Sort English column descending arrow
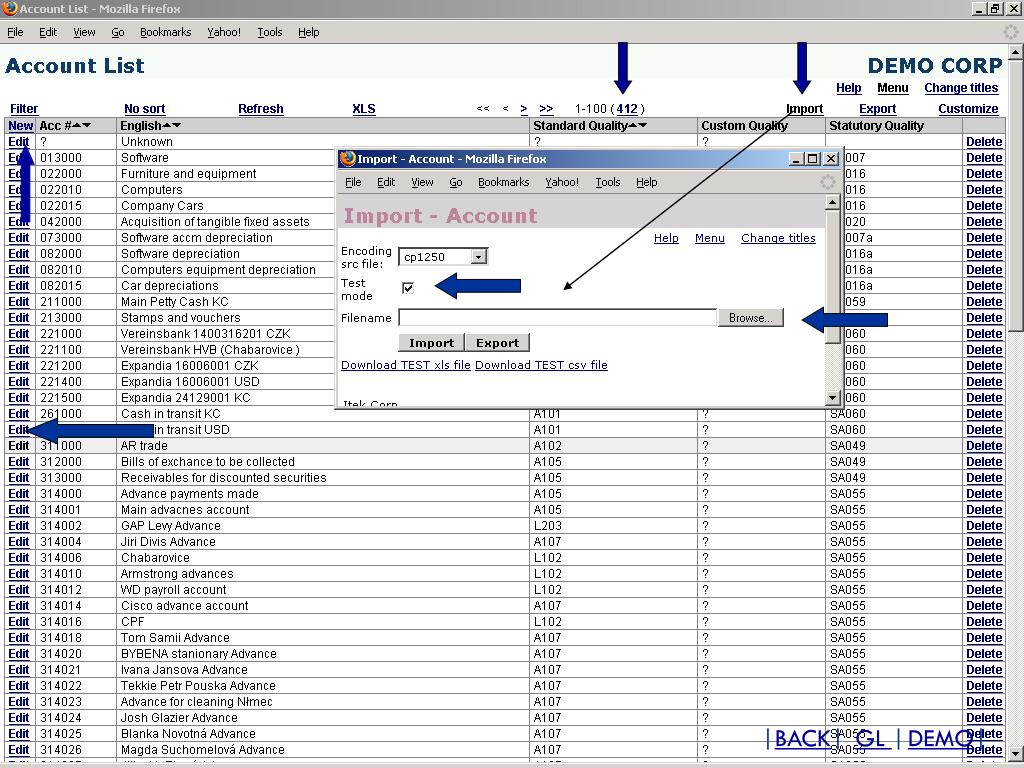 [x=176, y=125]
